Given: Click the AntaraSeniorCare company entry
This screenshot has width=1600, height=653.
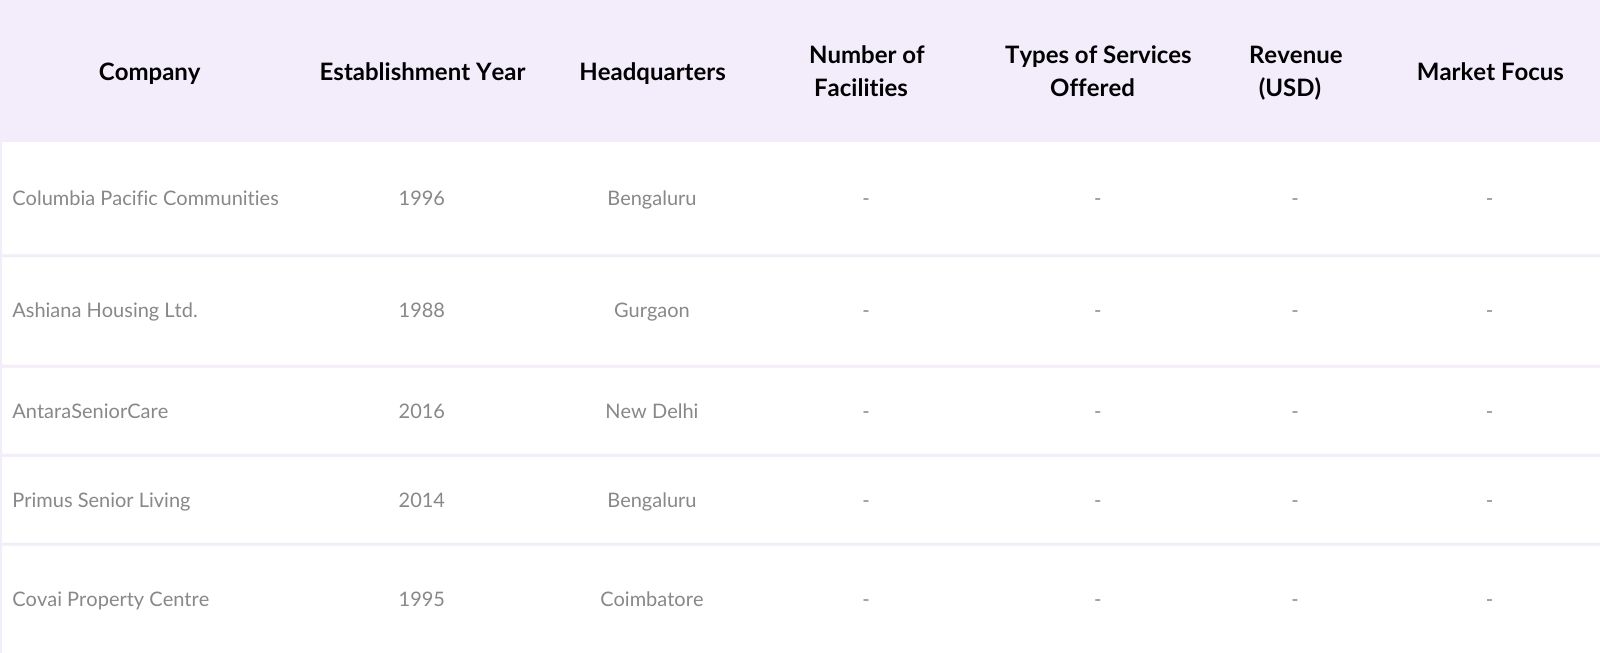Looking at the screenshot, I should click(90, 411).
